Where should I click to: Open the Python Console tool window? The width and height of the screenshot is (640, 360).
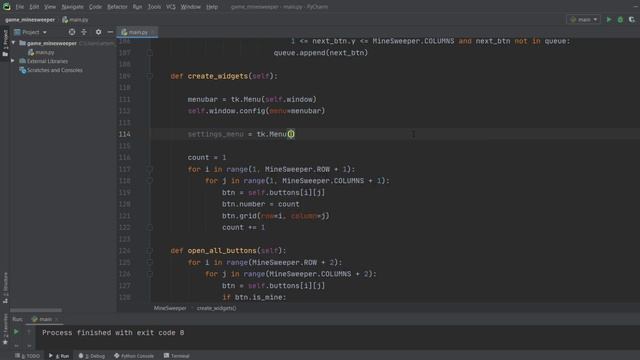pyautogui.click(x=134, y=356)
